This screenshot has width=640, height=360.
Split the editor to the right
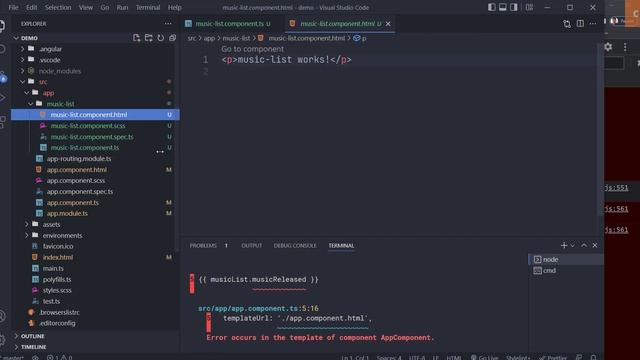click(580, 24)
